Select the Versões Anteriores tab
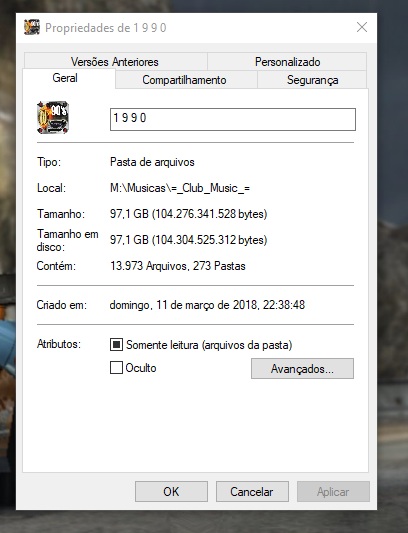The height and width of the screenshot is (533, 408). (x=115, y=62)
